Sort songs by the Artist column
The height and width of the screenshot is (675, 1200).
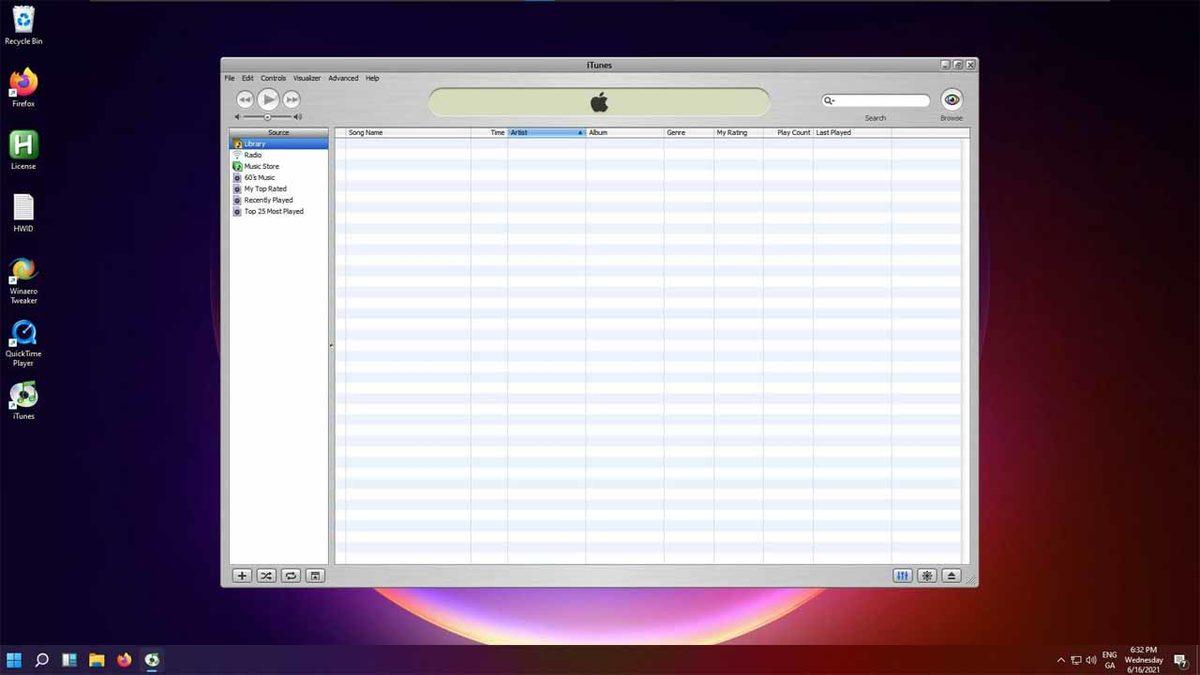(545, 131)
